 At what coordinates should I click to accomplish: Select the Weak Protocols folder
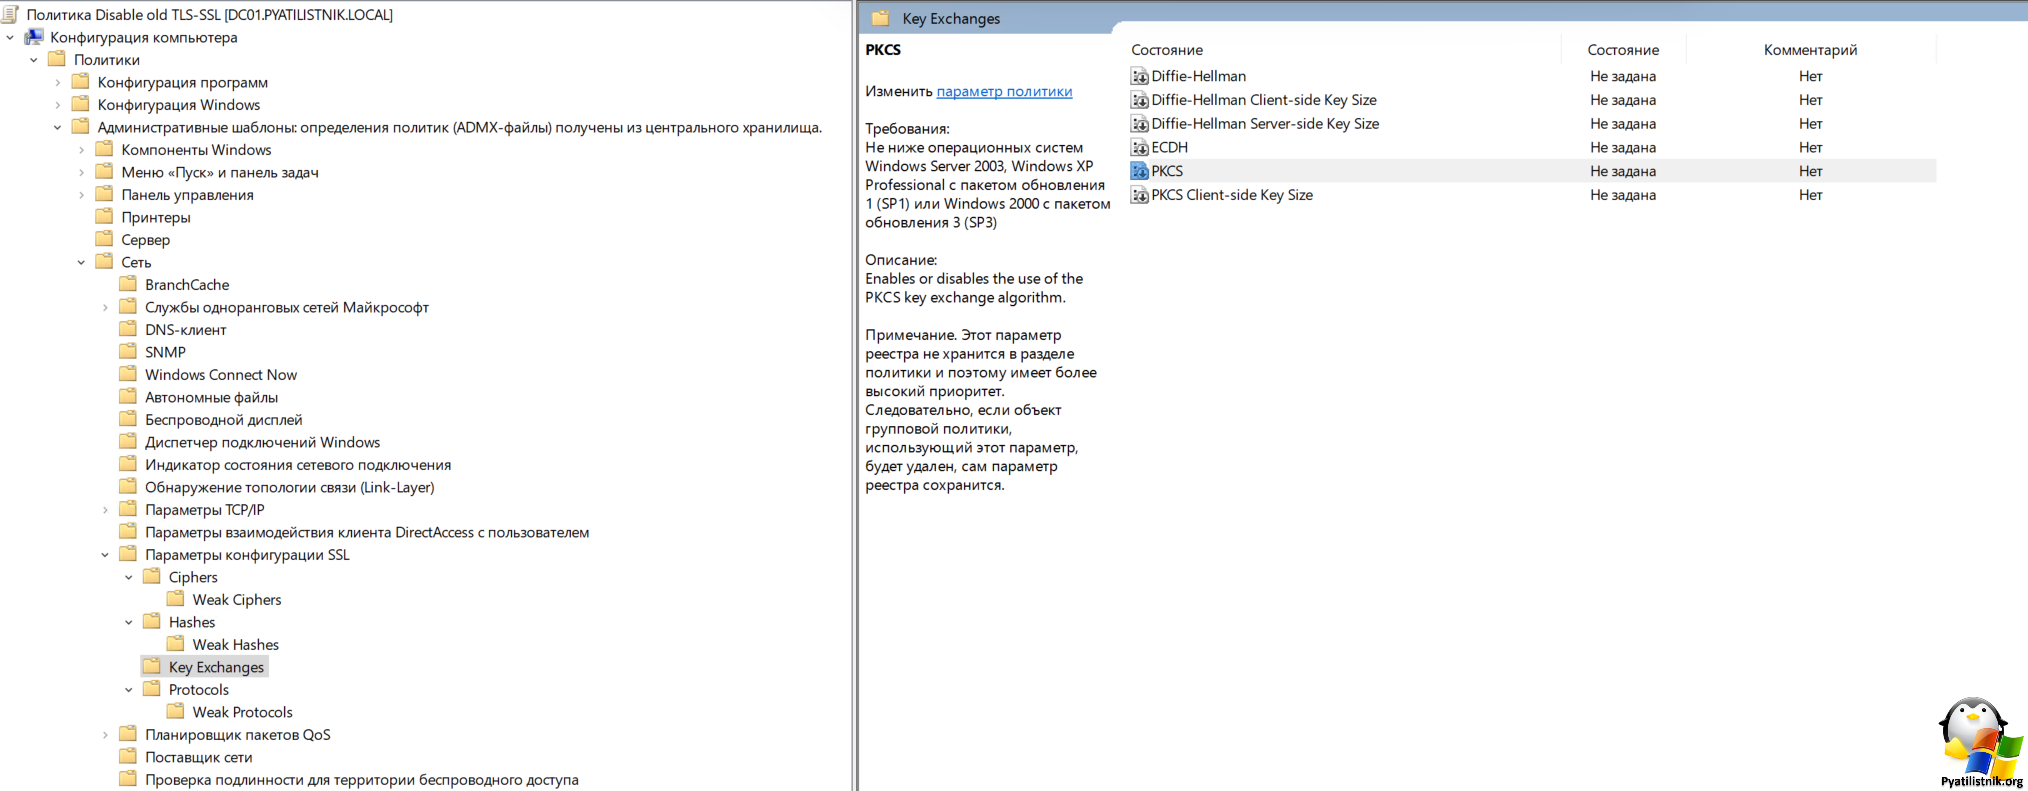(x=242, y=712)
